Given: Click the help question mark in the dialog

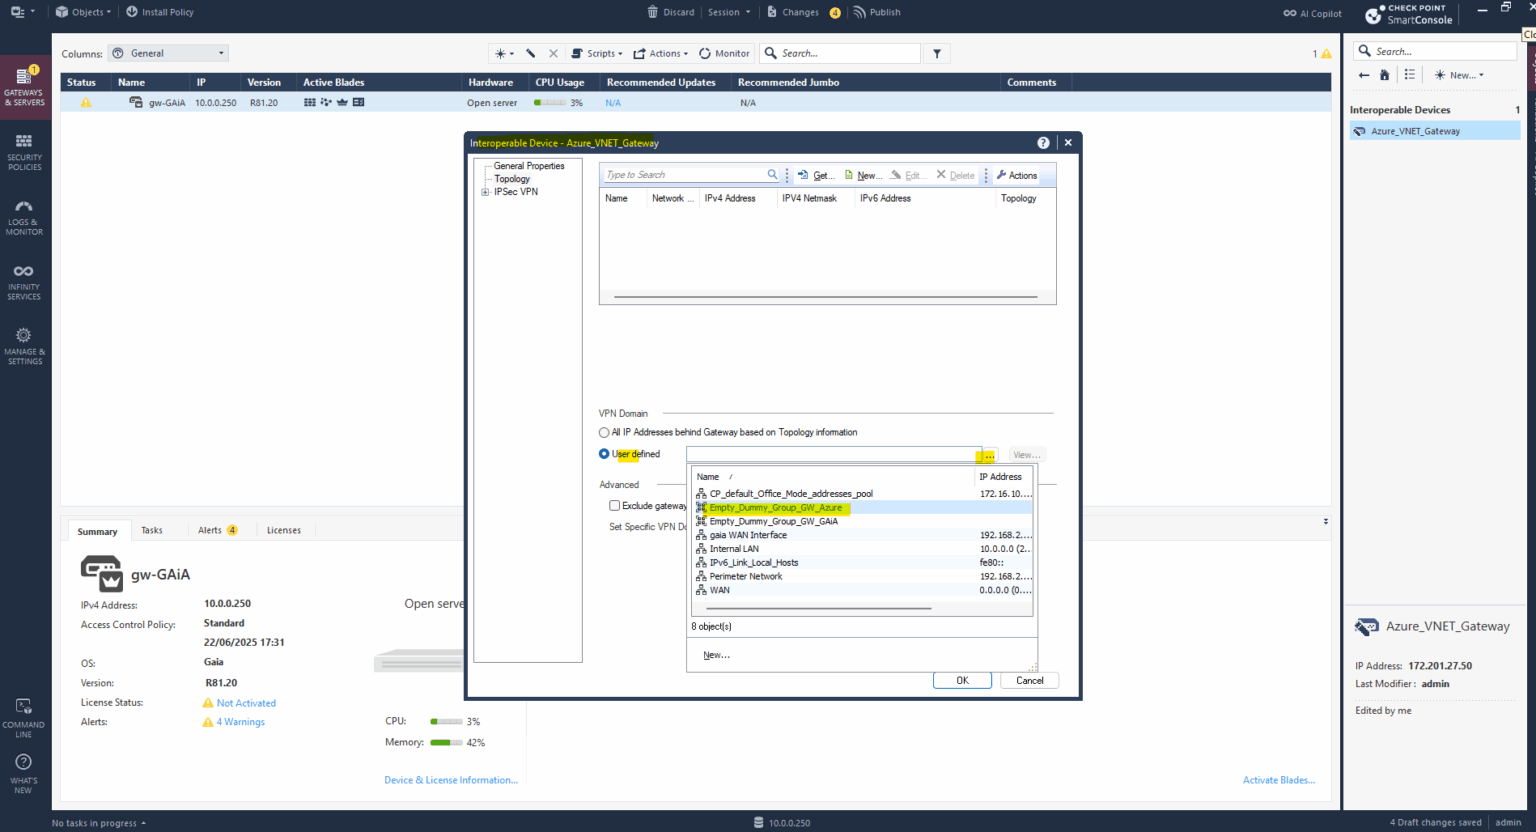Looking at the screenshot, I should tap(1043, 142).
